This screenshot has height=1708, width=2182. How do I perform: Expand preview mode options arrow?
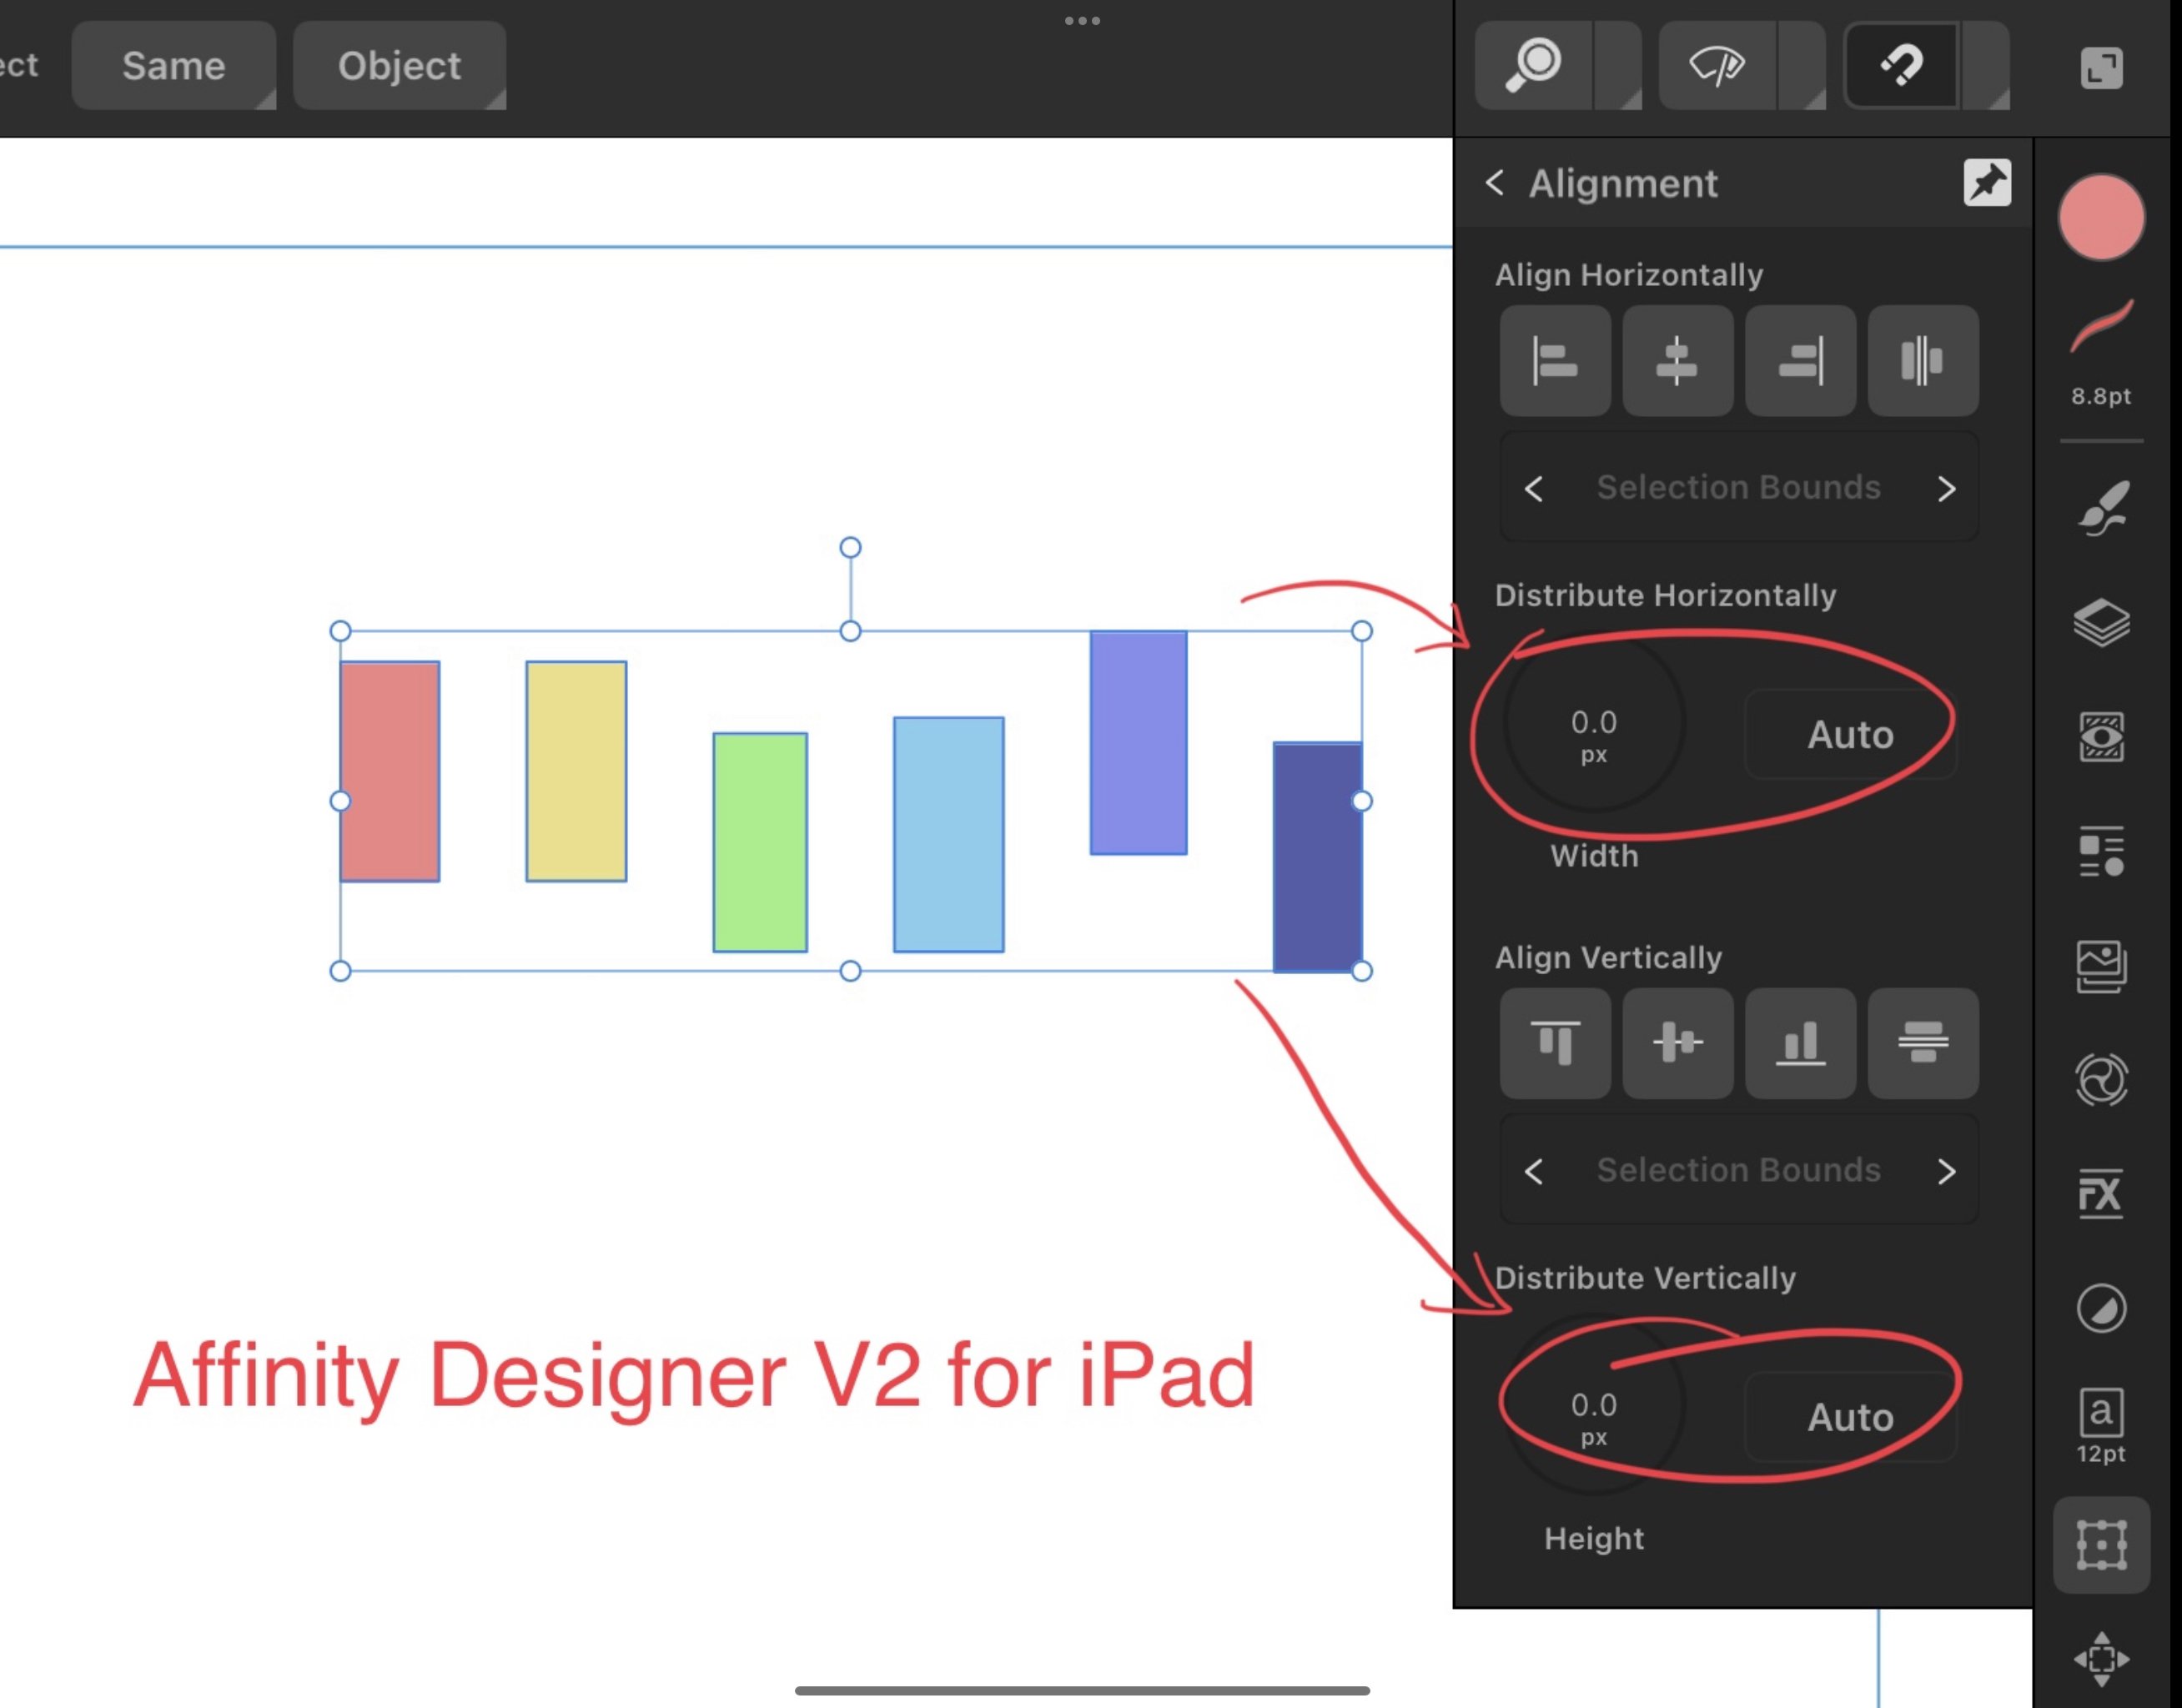pos(1802,66)
